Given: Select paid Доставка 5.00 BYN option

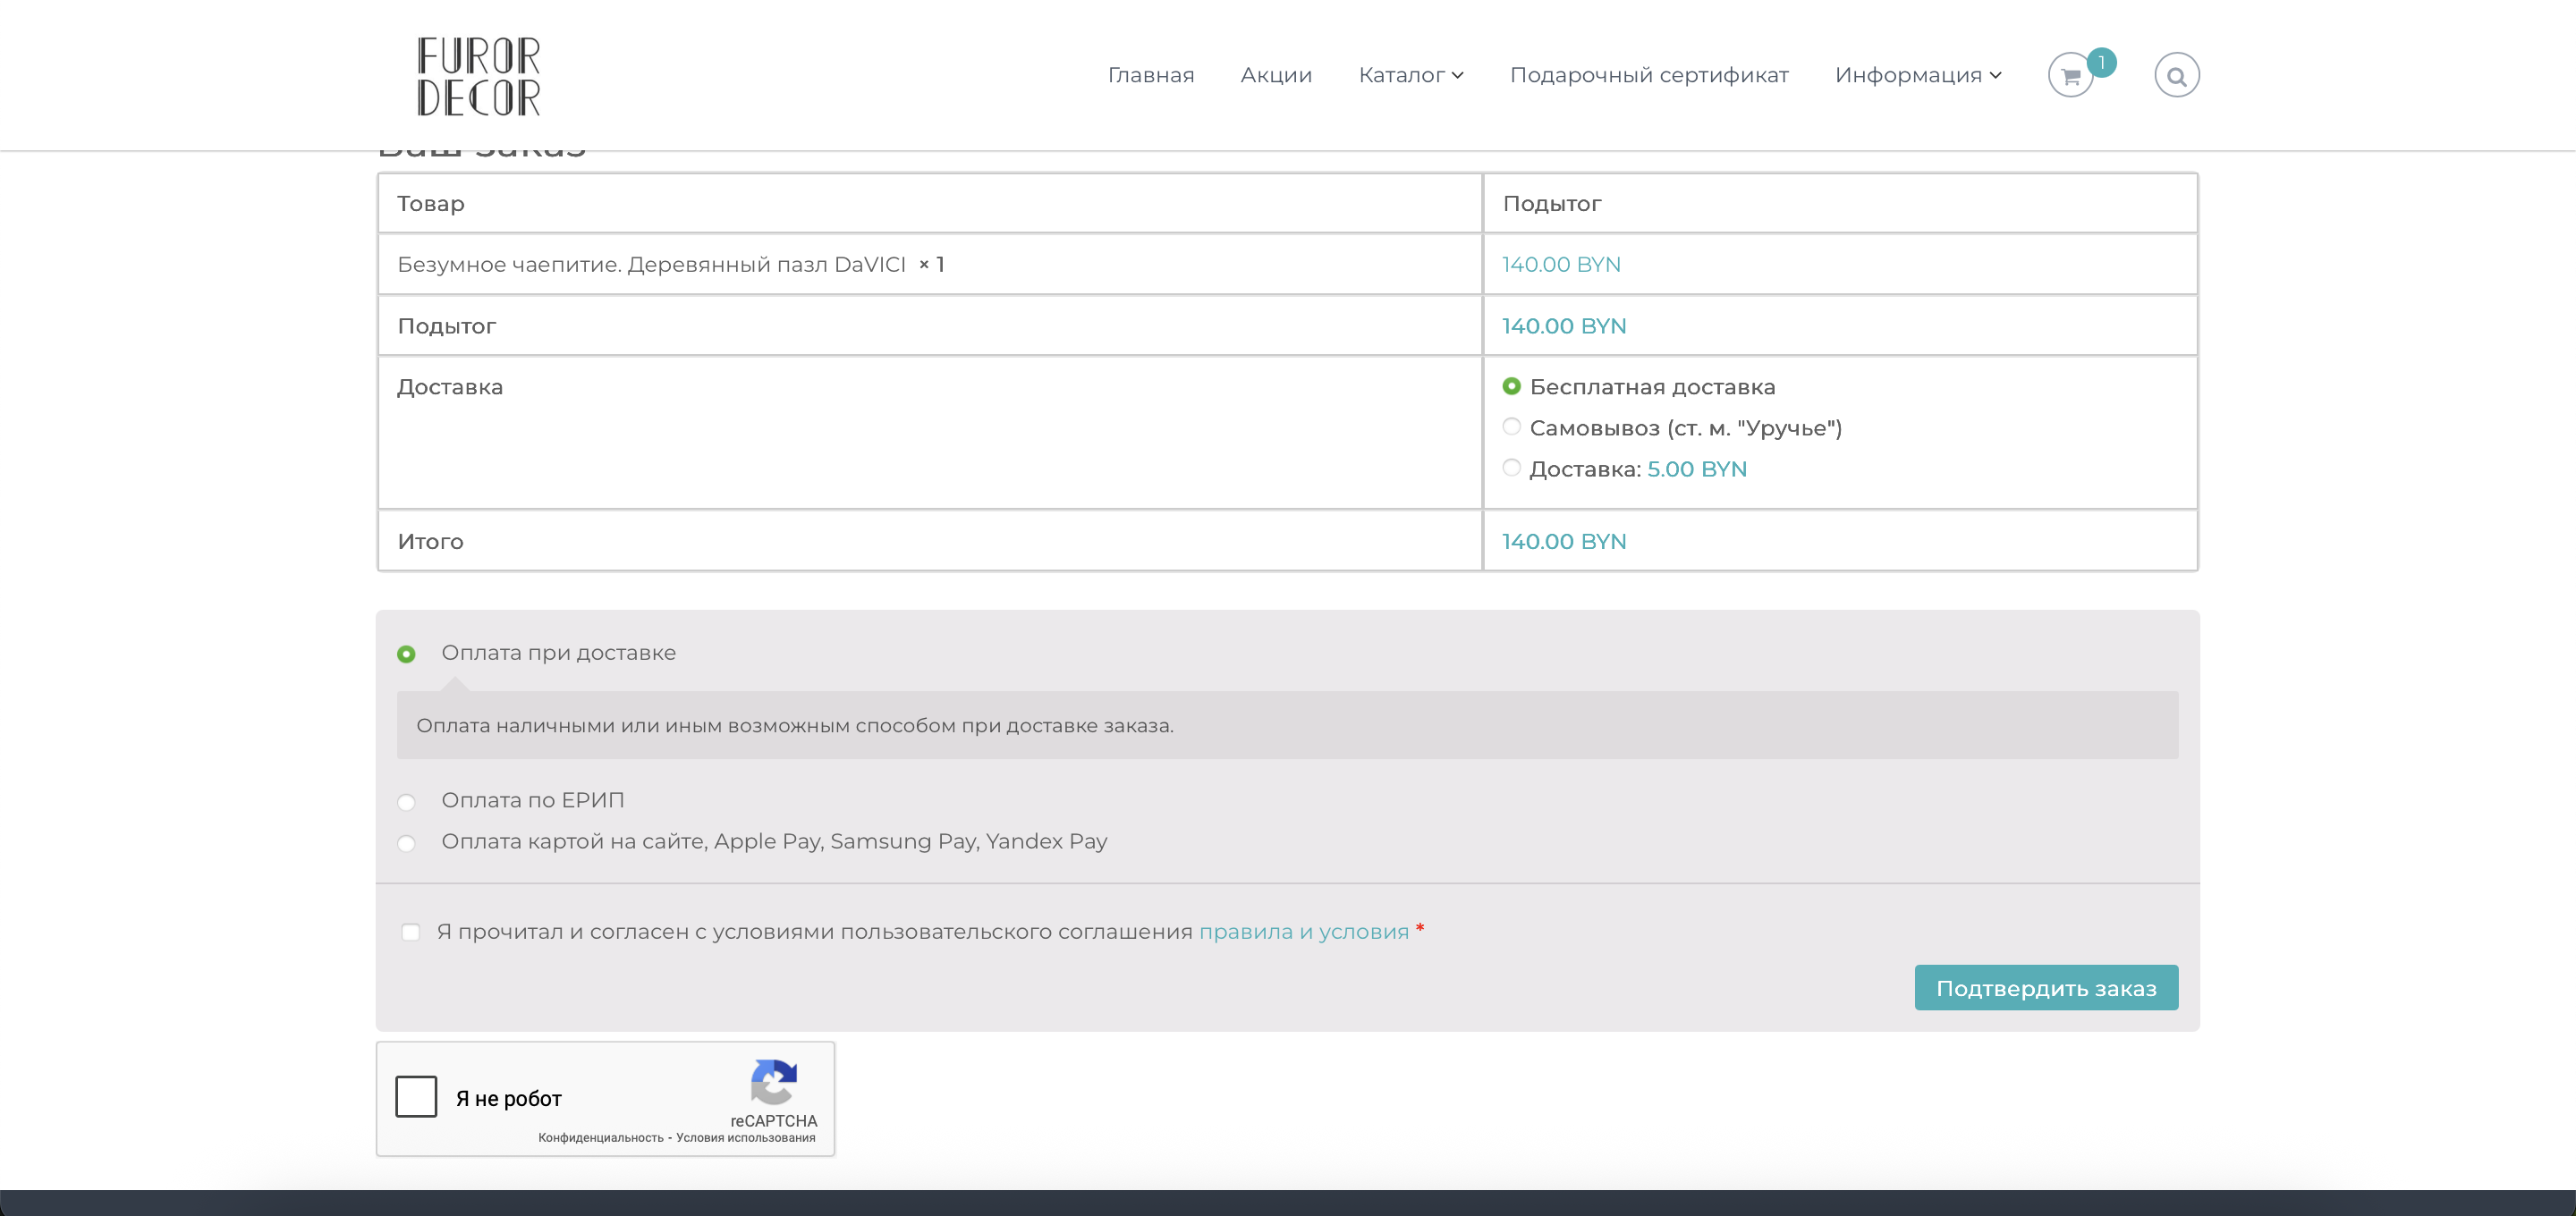Looking at the screenshot, I should [x=1511, y=468].
